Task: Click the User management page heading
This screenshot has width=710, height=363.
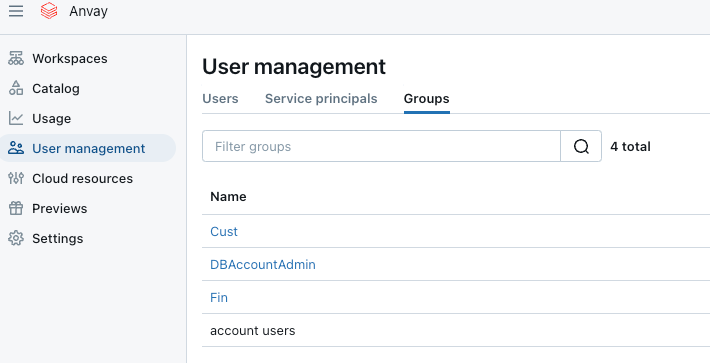Action: click(x=294, y=67)
